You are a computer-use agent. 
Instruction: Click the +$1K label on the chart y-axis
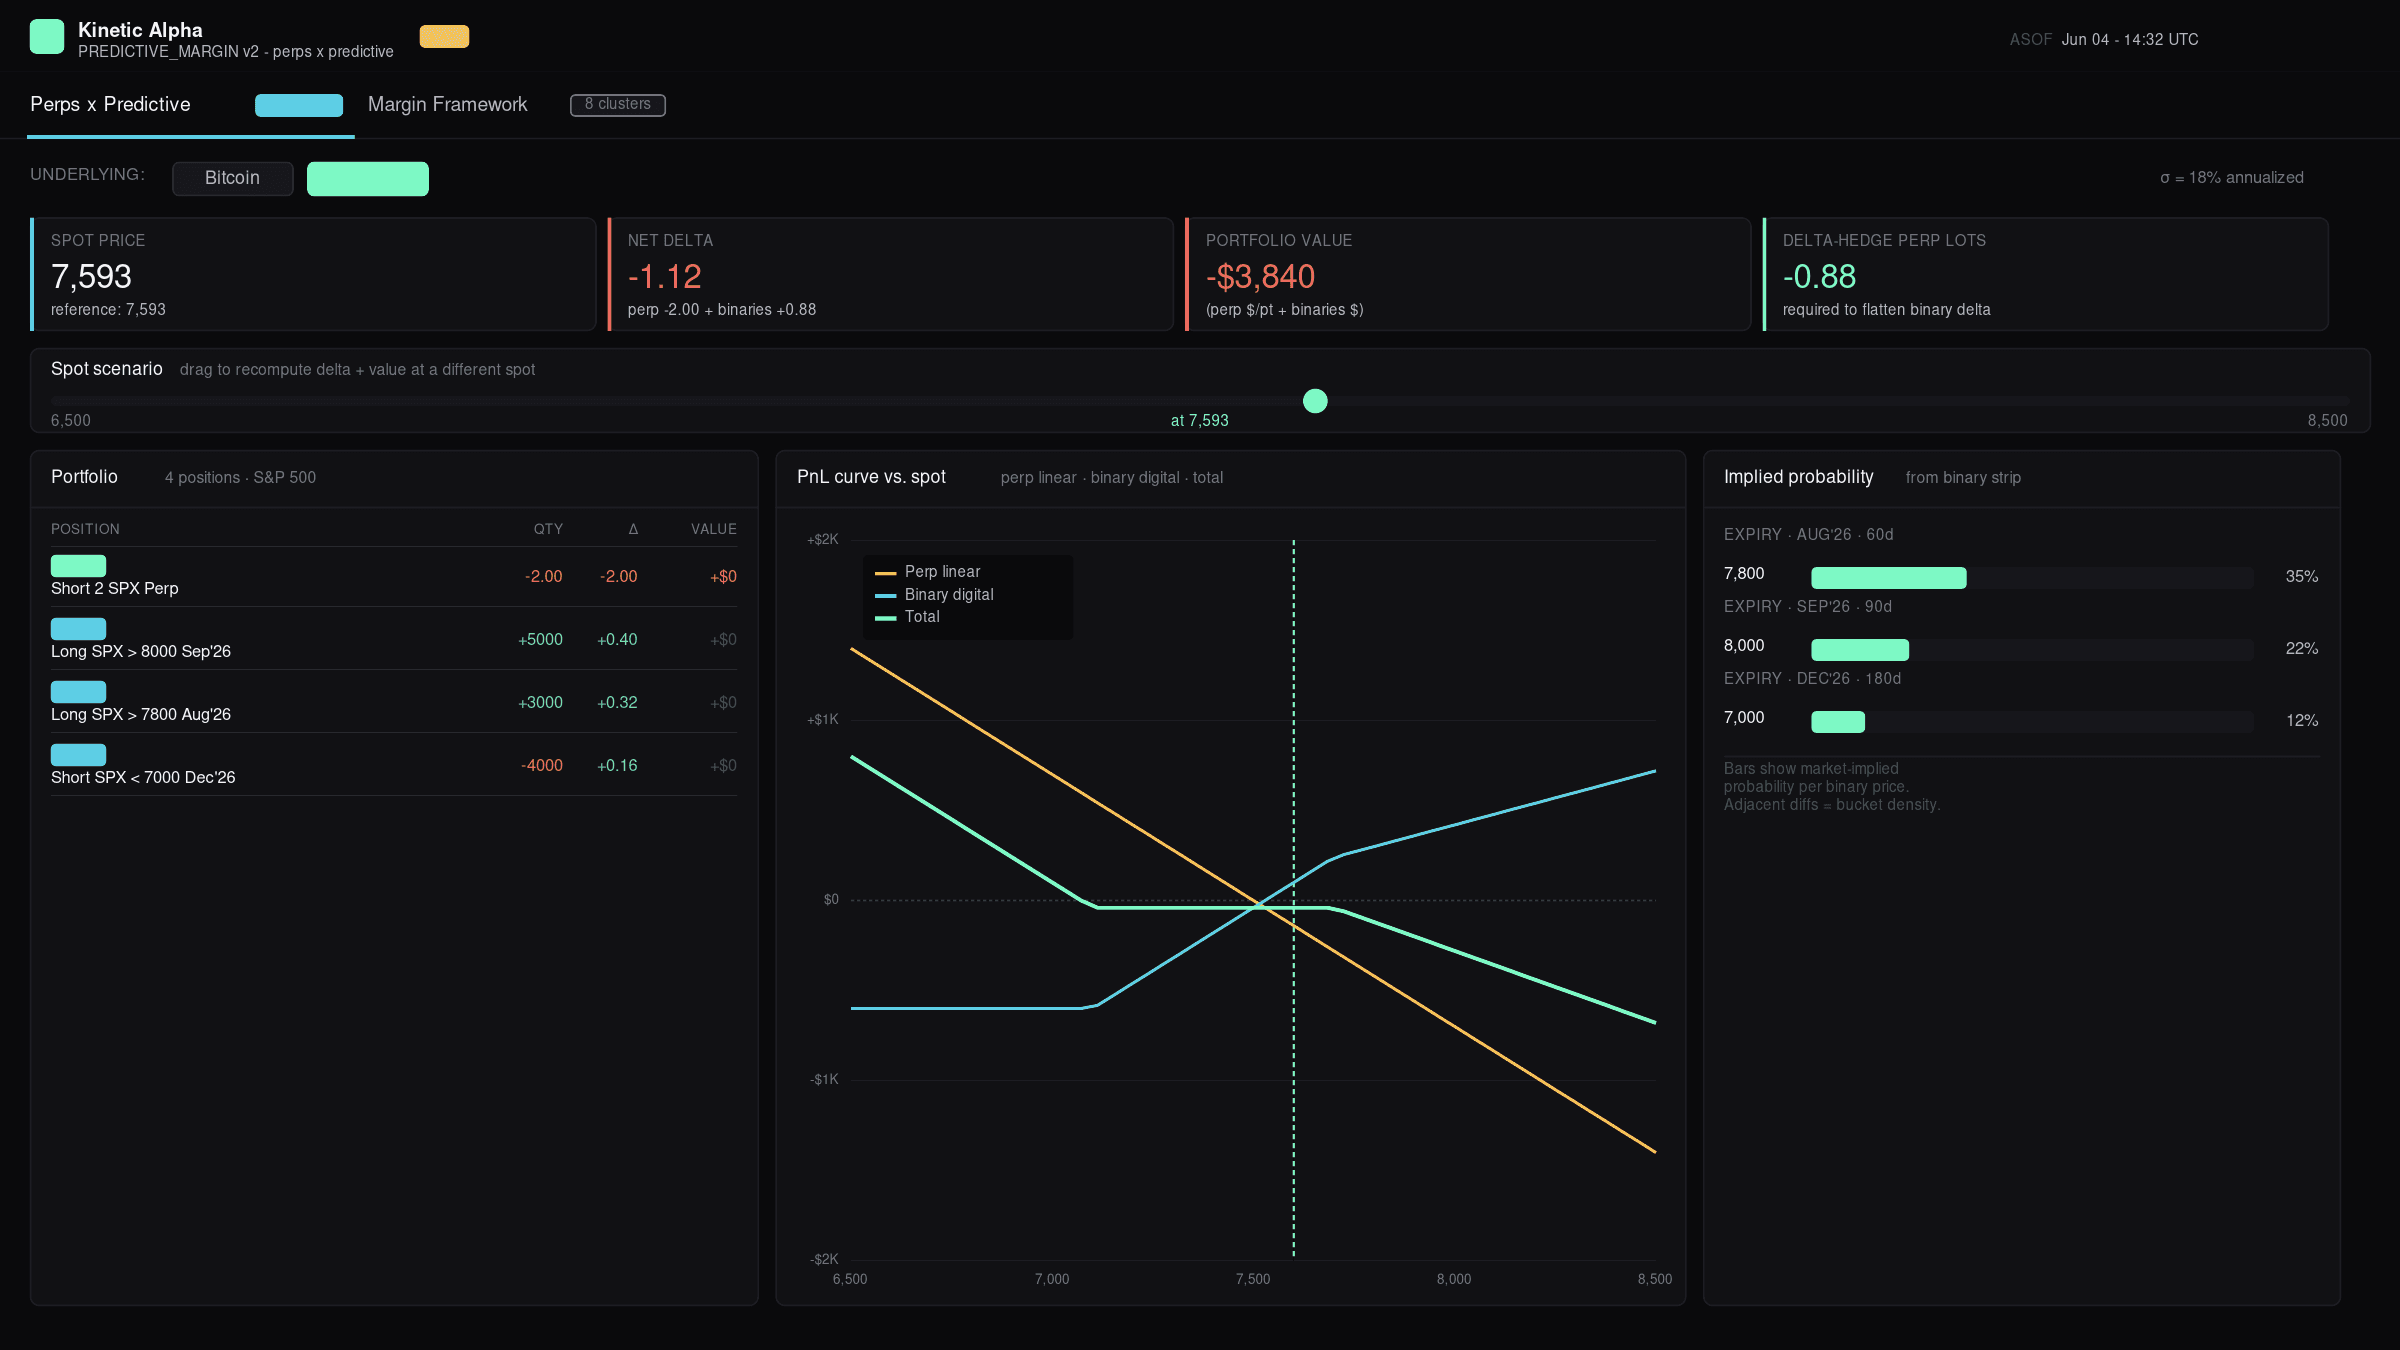(x=823, y=720)
